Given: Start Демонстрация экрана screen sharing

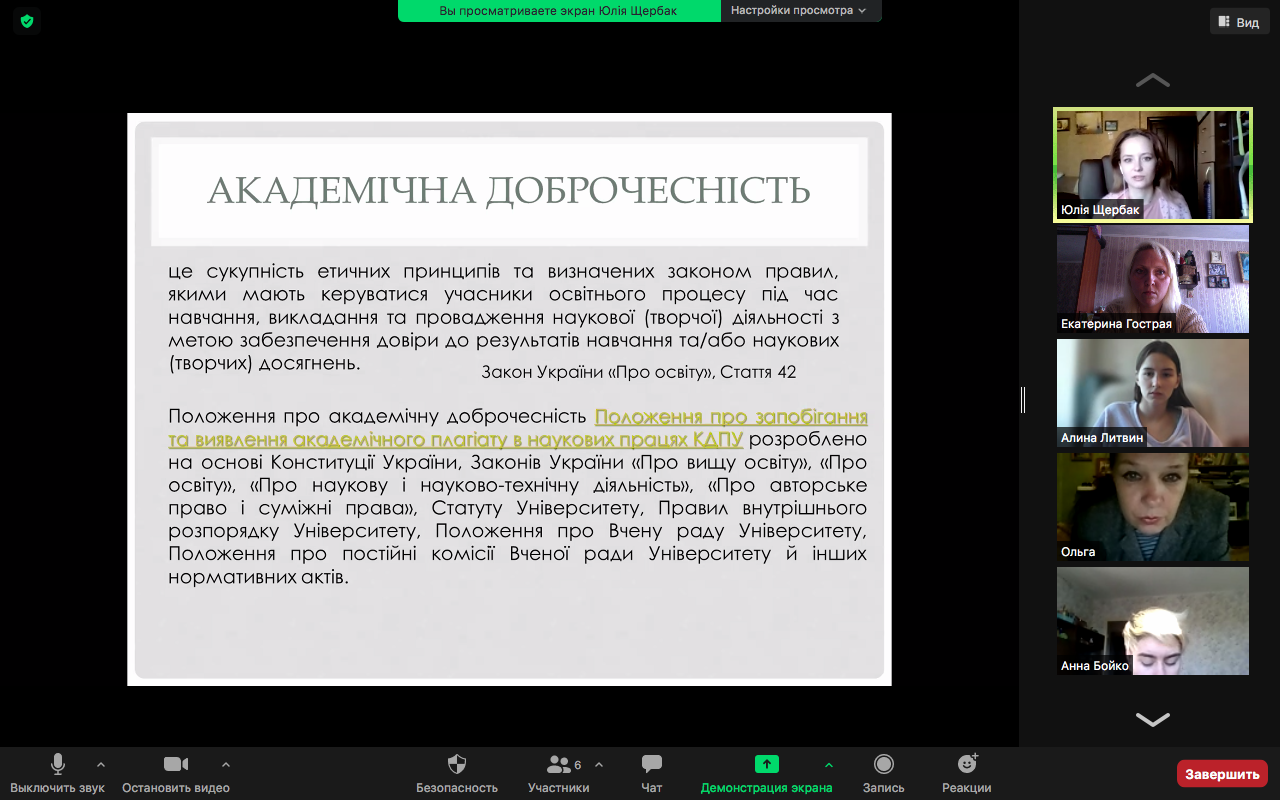Looking at the screenshot, I should [766, 772].
